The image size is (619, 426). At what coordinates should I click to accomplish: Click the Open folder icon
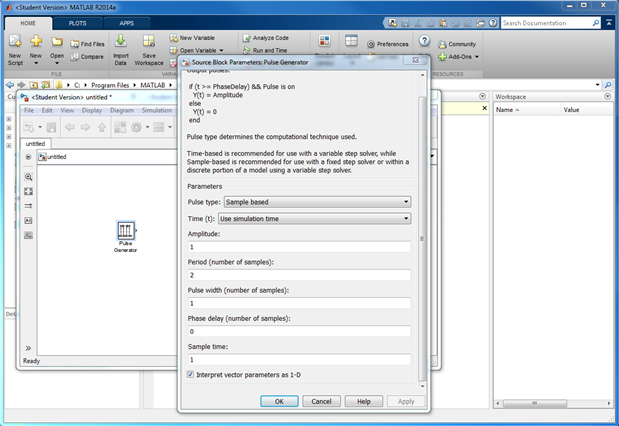57,41
